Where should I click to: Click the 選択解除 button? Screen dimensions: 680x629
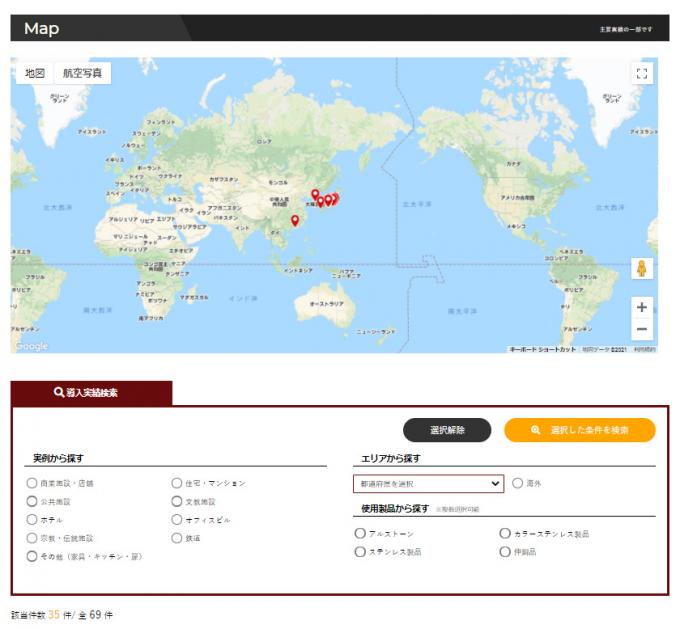pos(447,430)
